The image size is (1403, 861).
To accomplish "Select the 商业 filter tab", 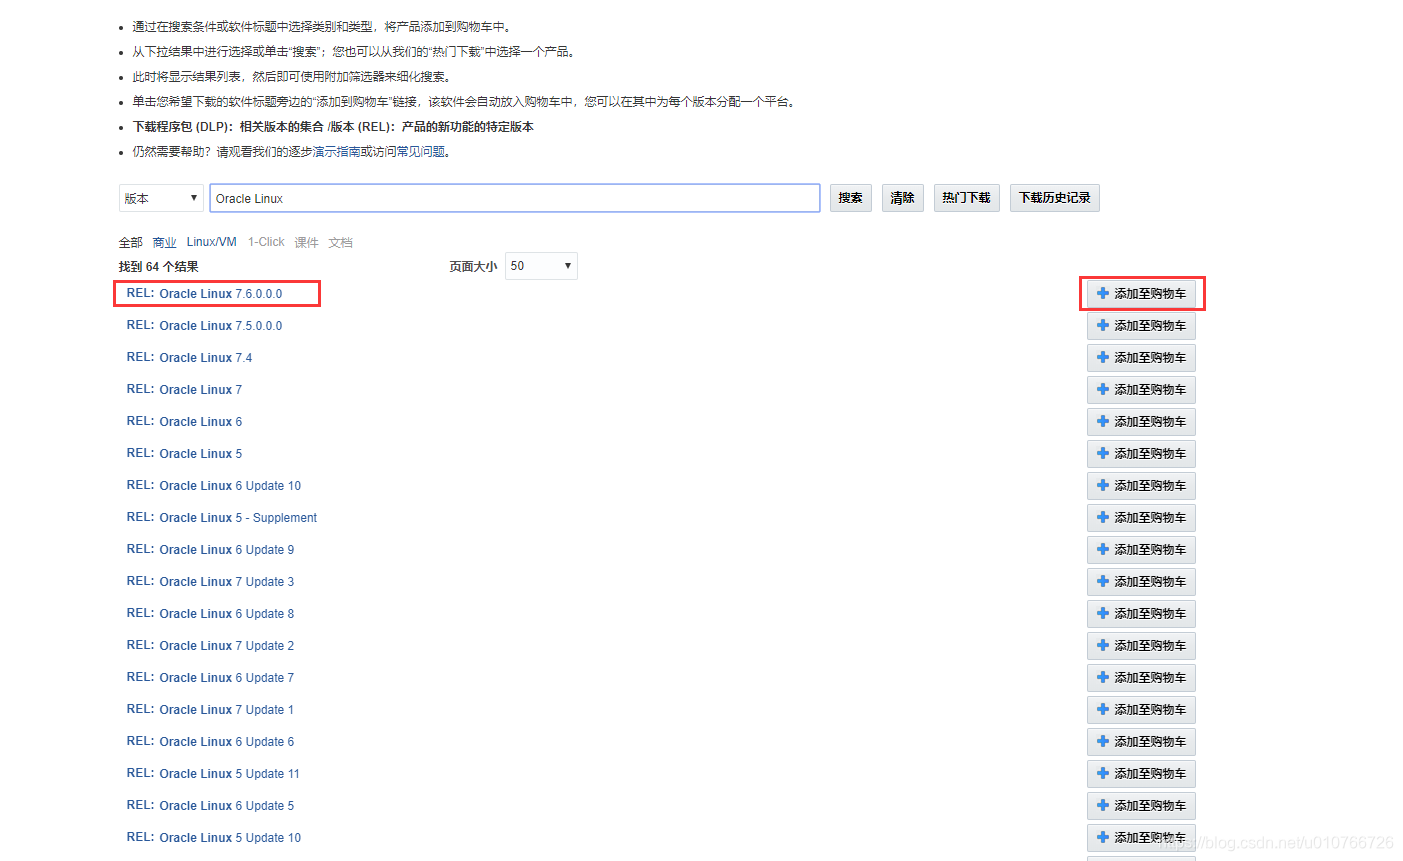I will click(165, 242).
